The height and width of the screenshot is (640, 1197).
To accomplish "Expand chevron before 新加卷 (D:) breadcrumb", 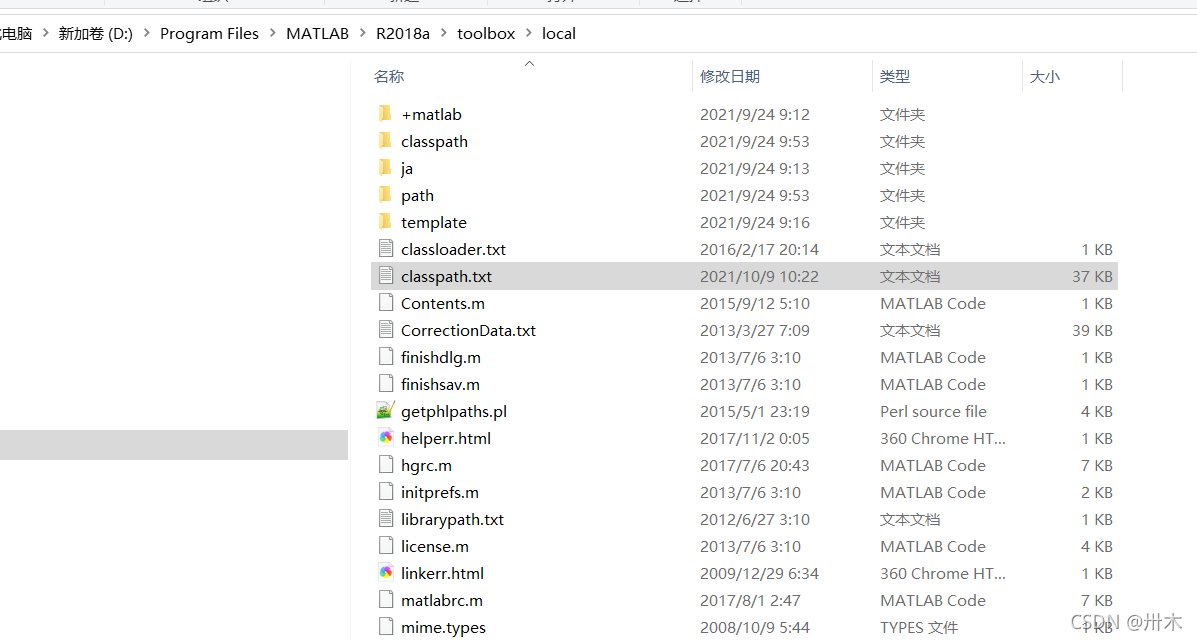I will click(46, 33).
